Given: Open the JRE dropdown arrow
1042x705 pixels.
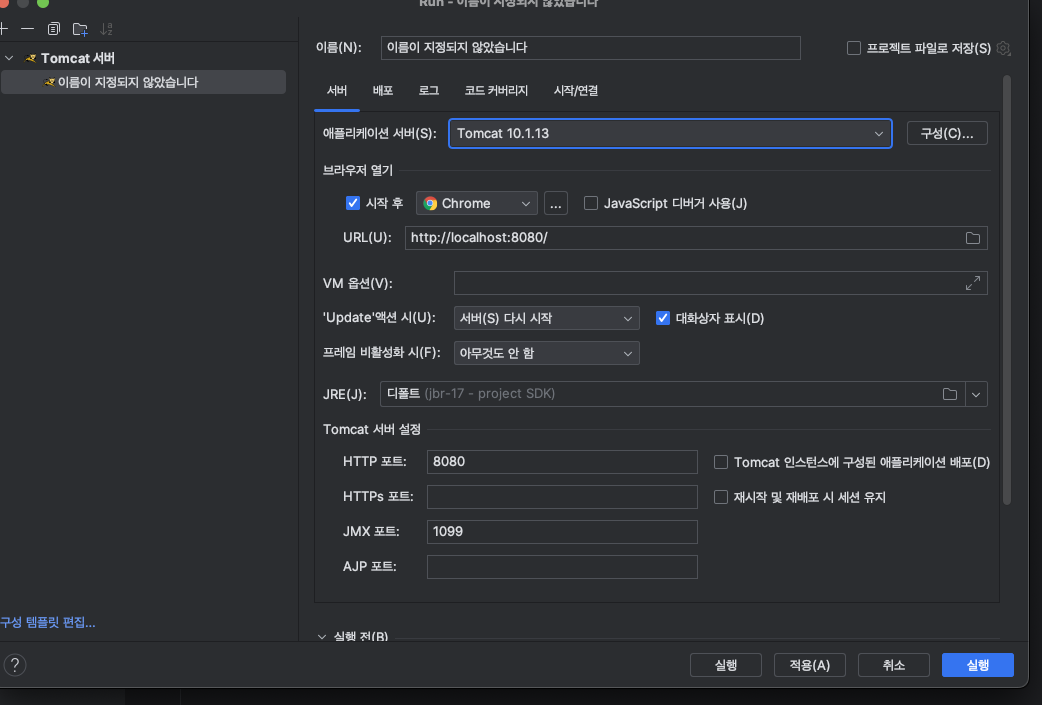Looking at the screenshot, I should (976, 394).
